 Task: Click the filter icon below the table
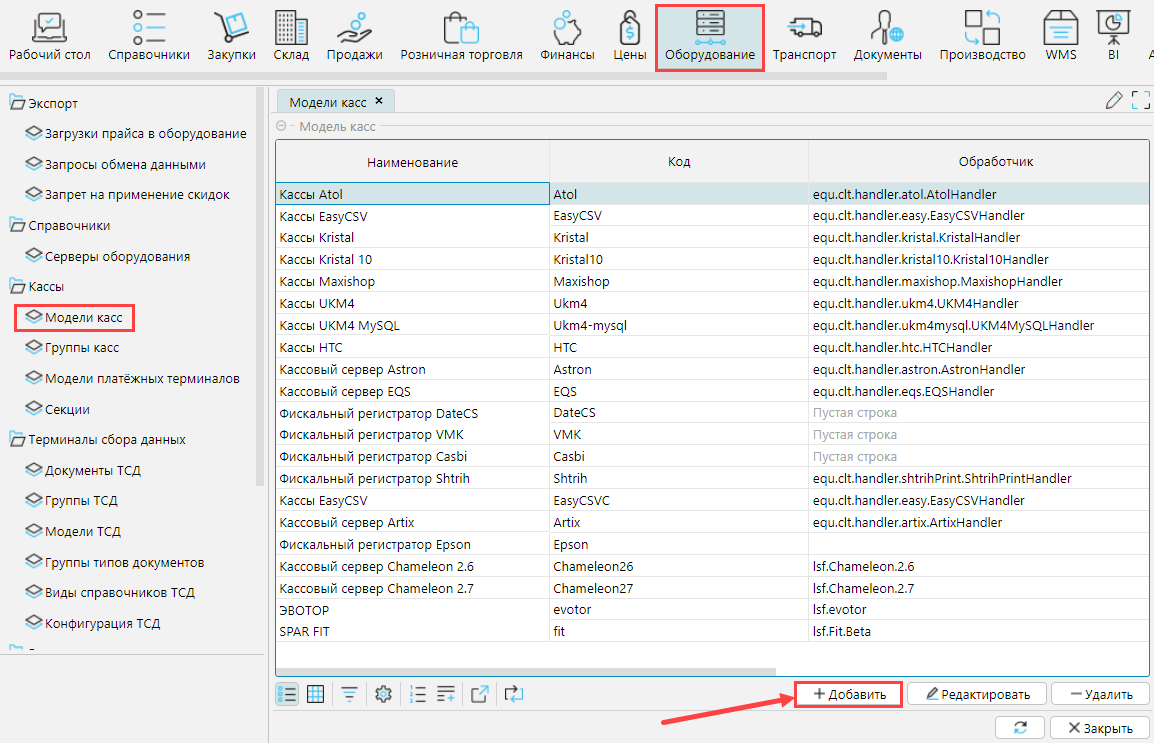349,694
